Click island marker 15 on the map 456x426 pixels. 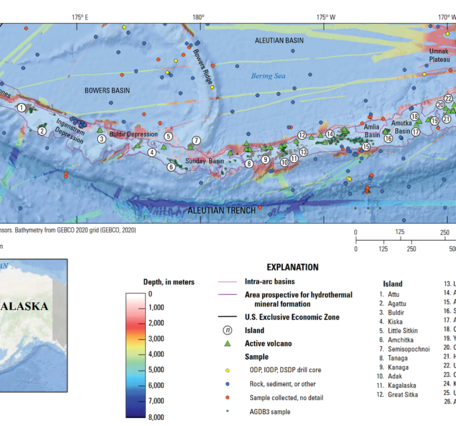coord(366,146)
